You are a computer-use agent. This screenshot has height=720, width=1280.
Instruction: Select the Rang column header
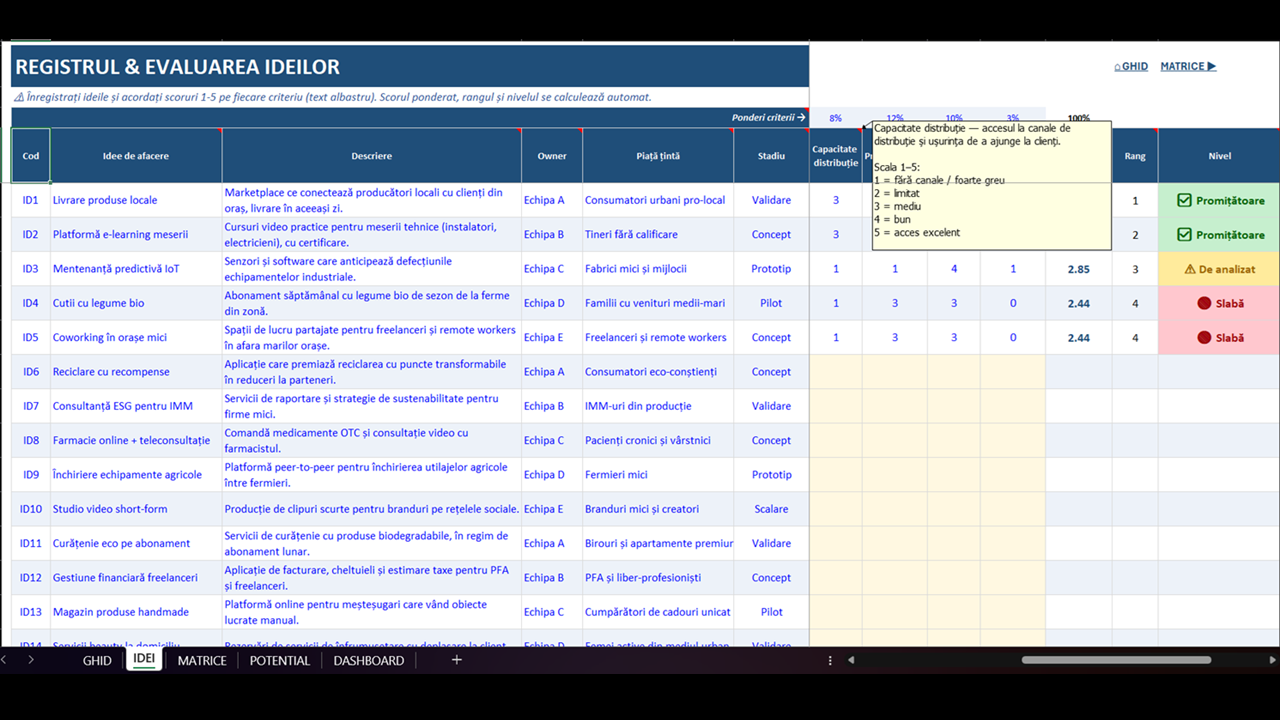click(1135, 156)
